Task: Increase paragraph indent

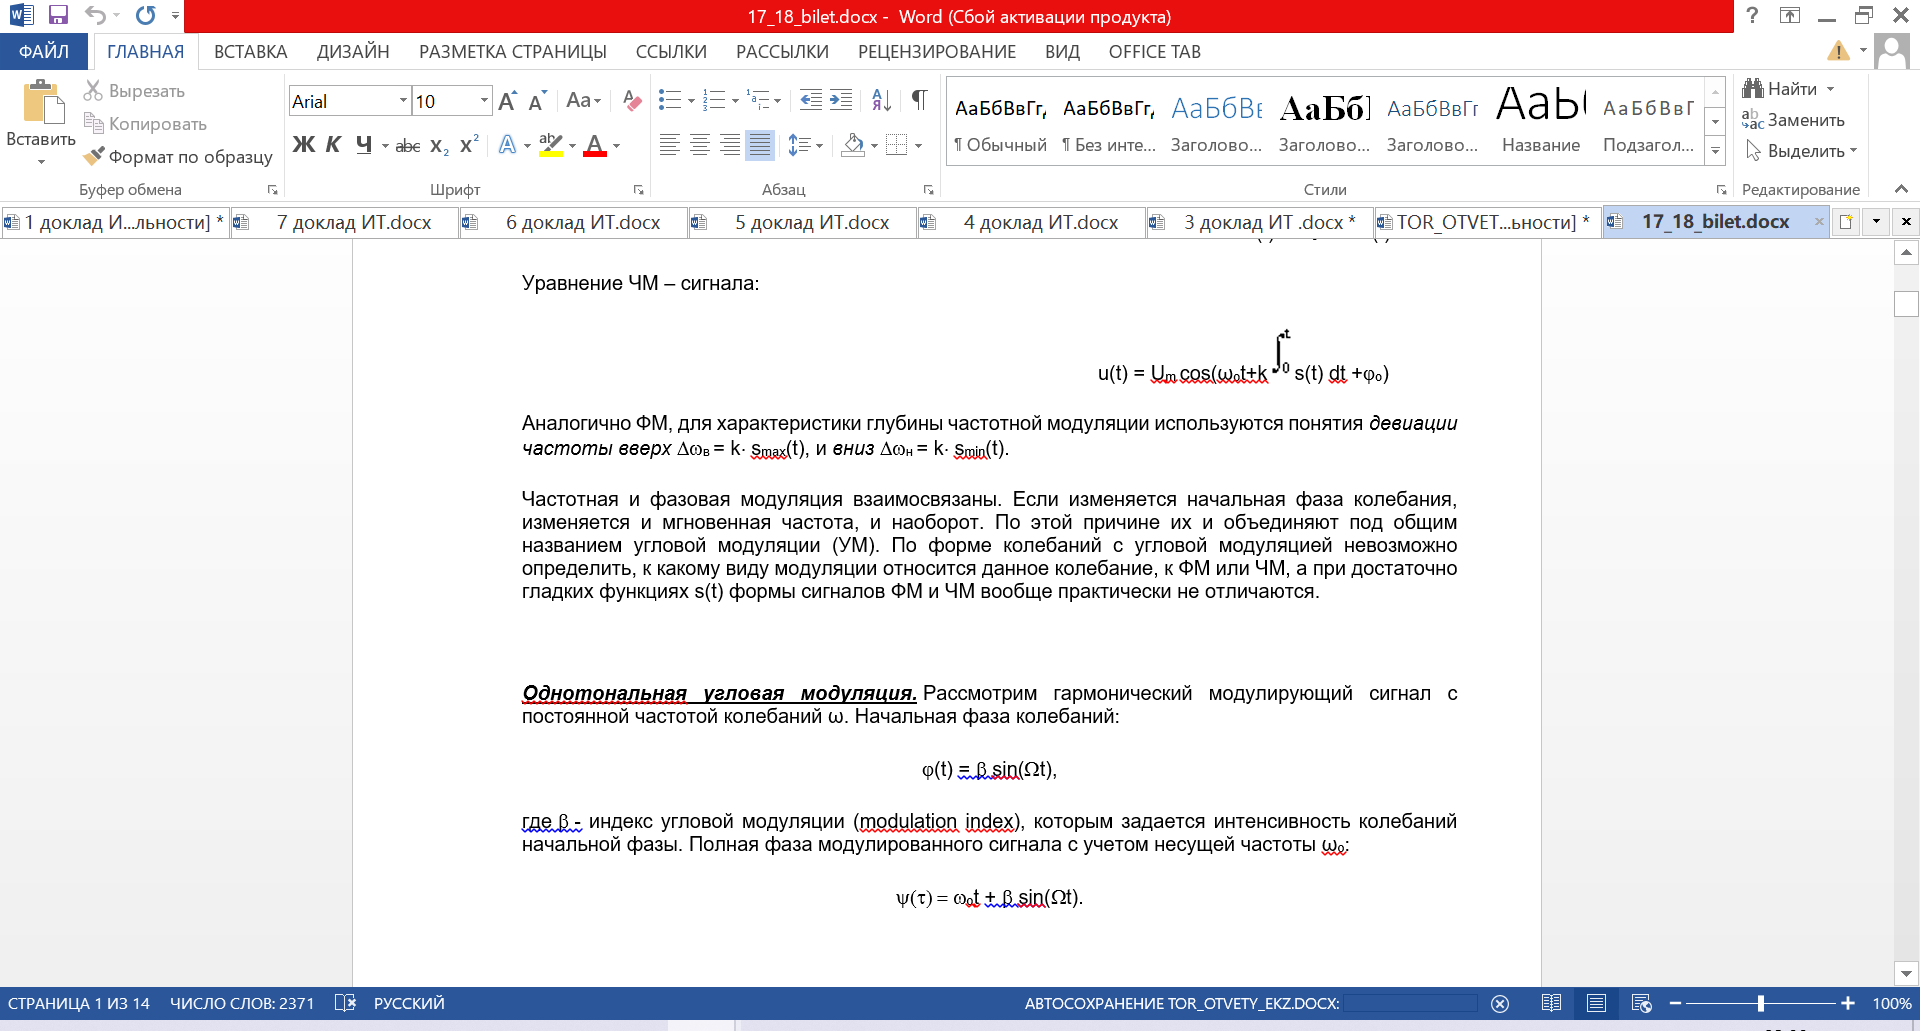Action: coord(841,100)
